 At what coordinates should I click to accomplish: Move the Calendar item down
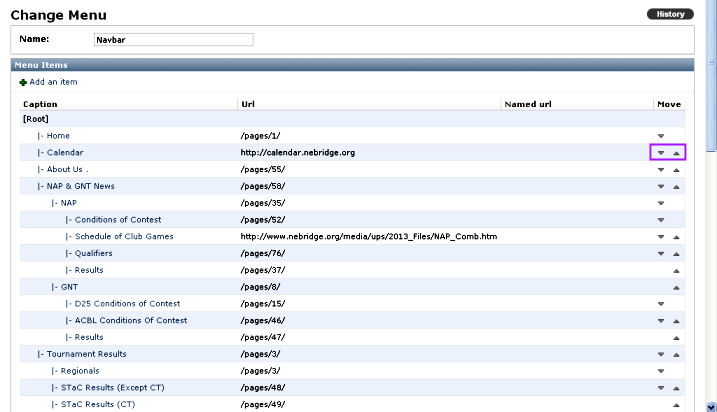660,153
